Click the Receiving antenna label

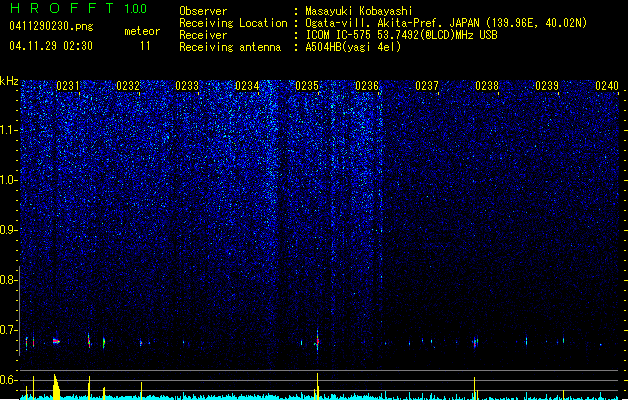coord(230,47)
